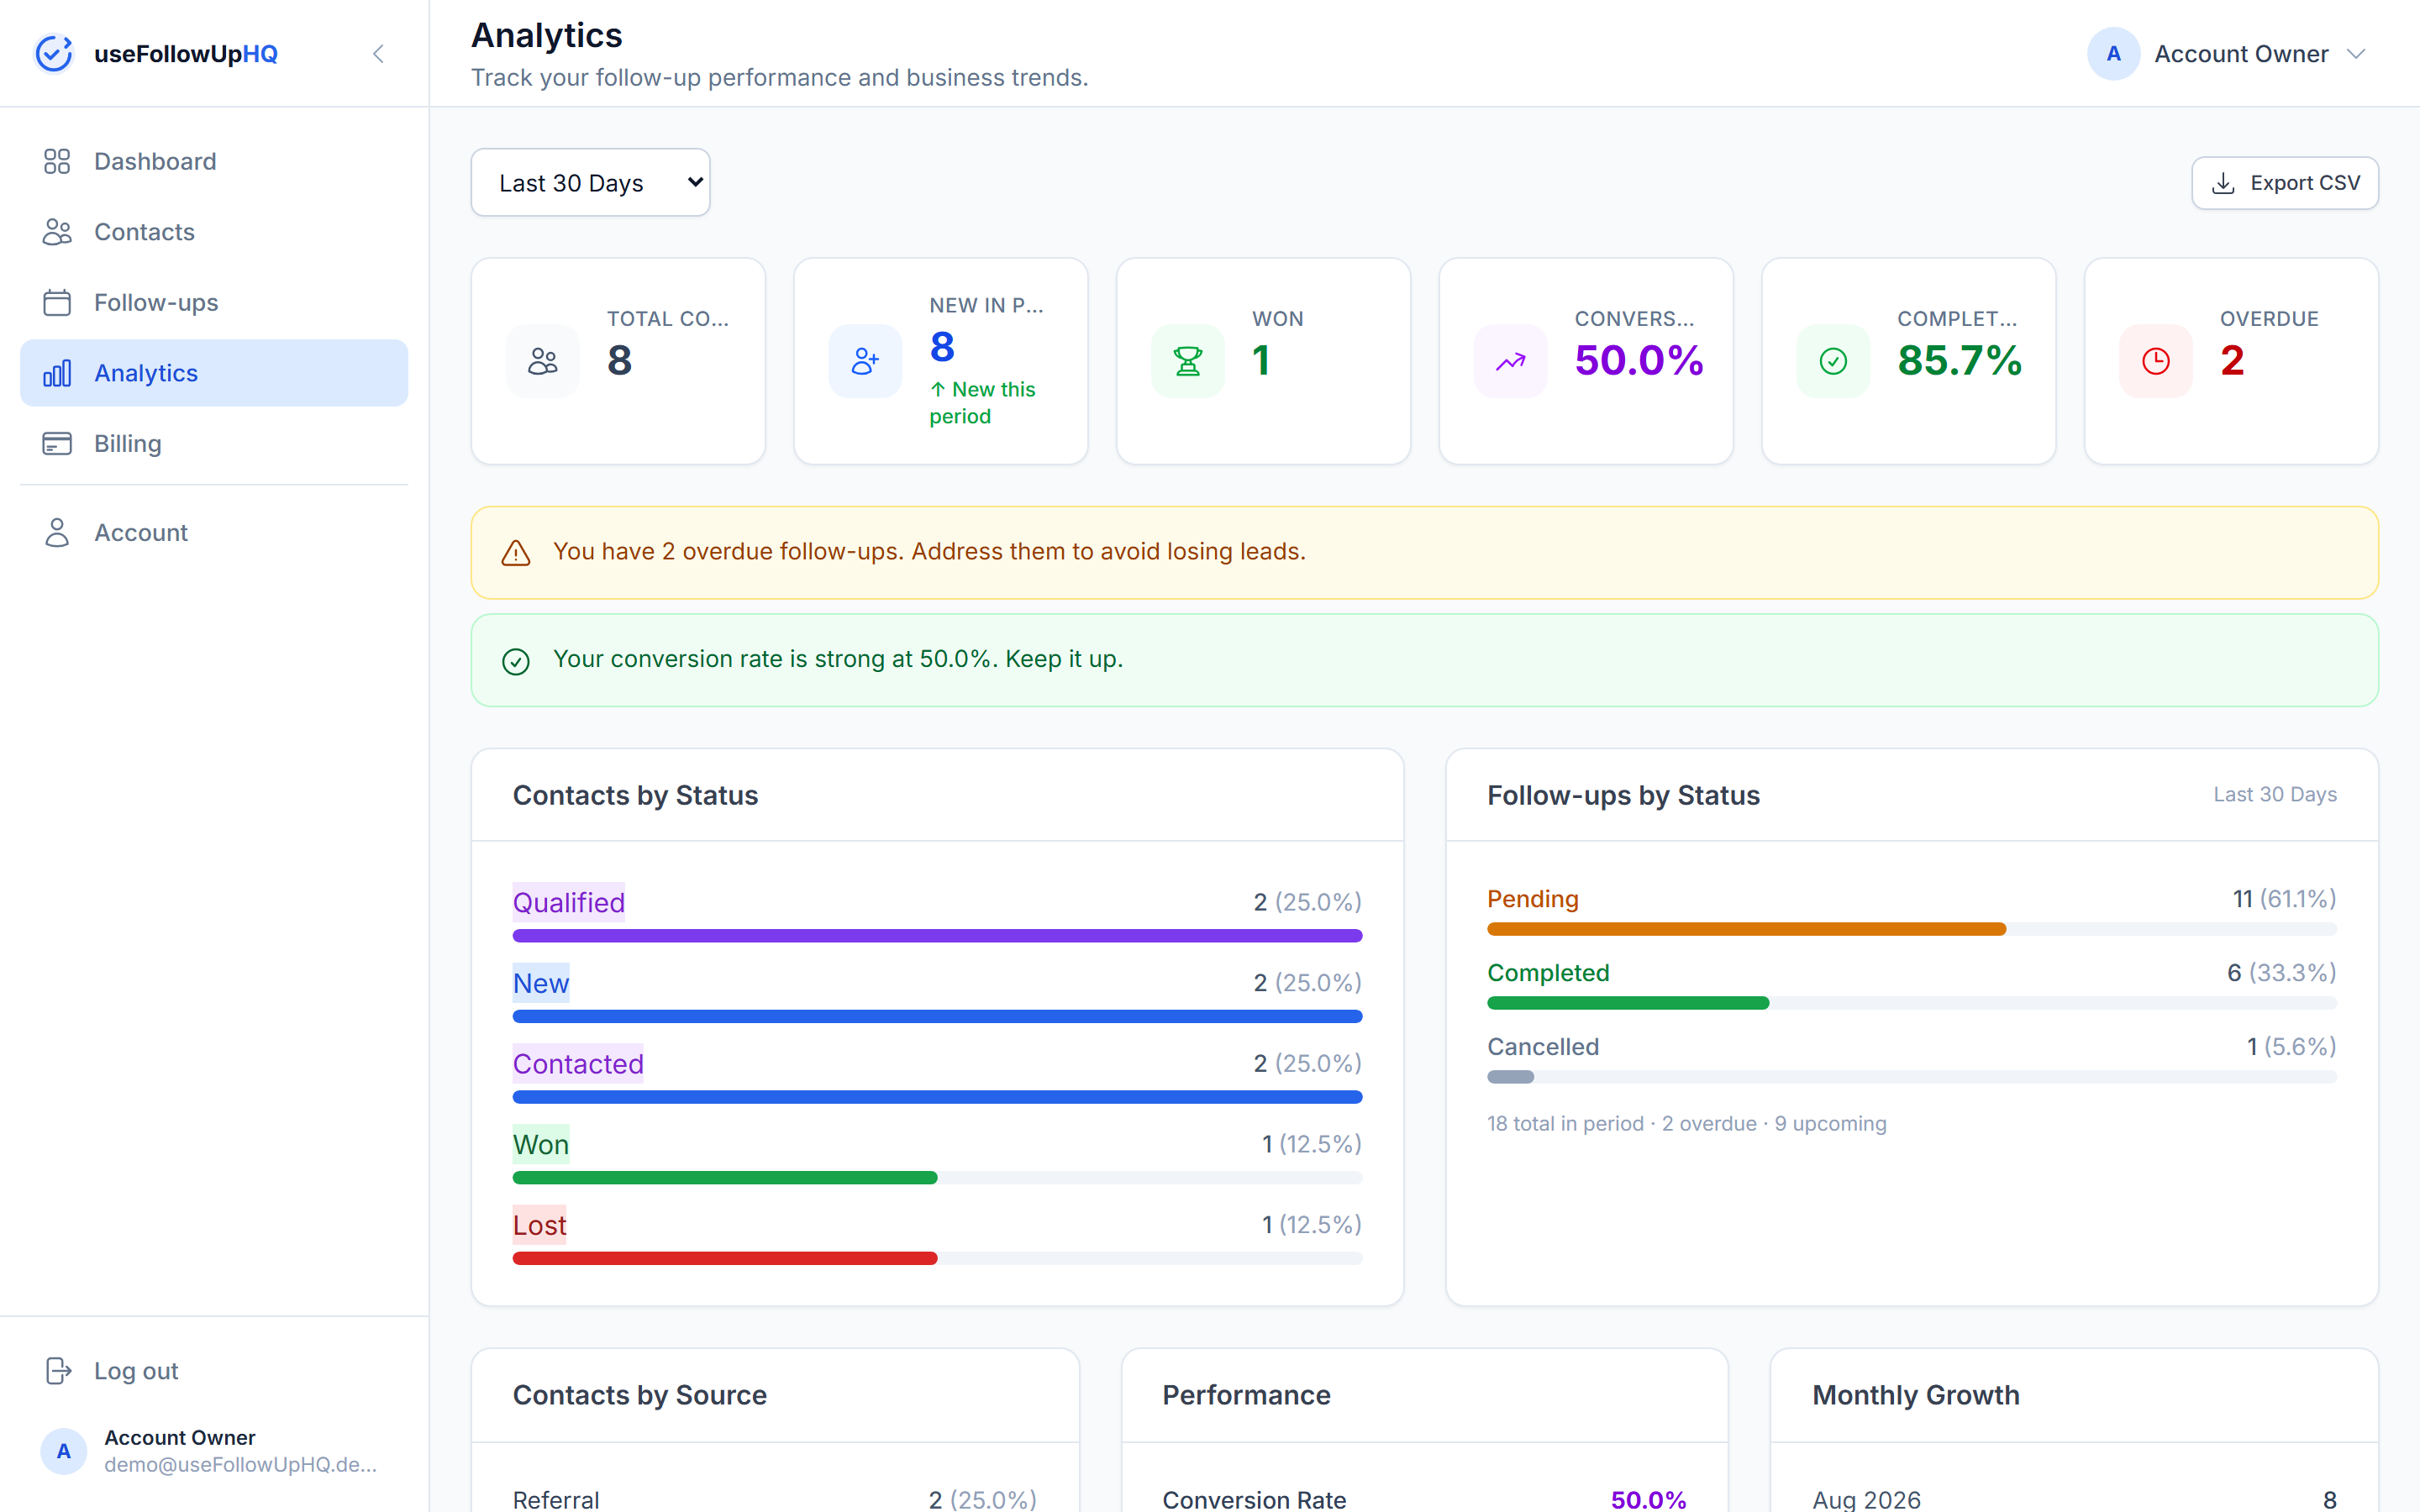The height and width of the screenshot is (1512, 2420).
Task: Click the Won trophy icon
Action: 1188,361
